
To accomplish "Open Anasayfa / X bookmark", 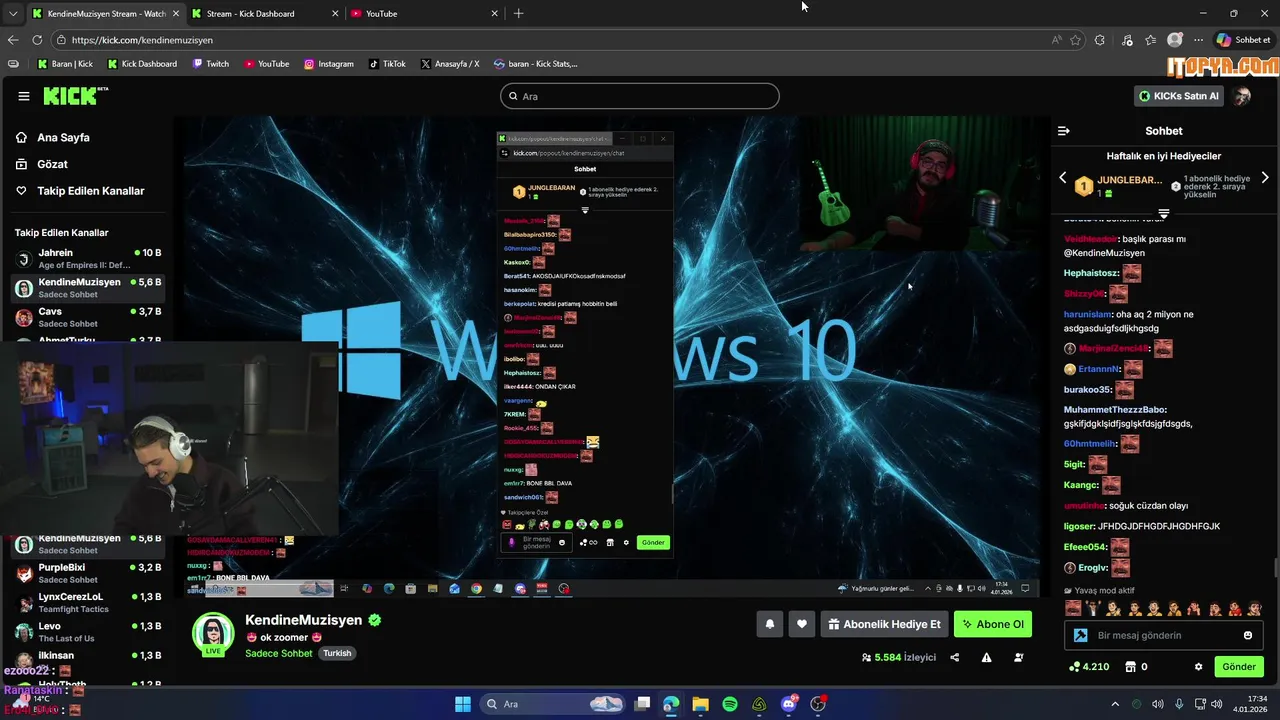I will click(x=450, y=64).
